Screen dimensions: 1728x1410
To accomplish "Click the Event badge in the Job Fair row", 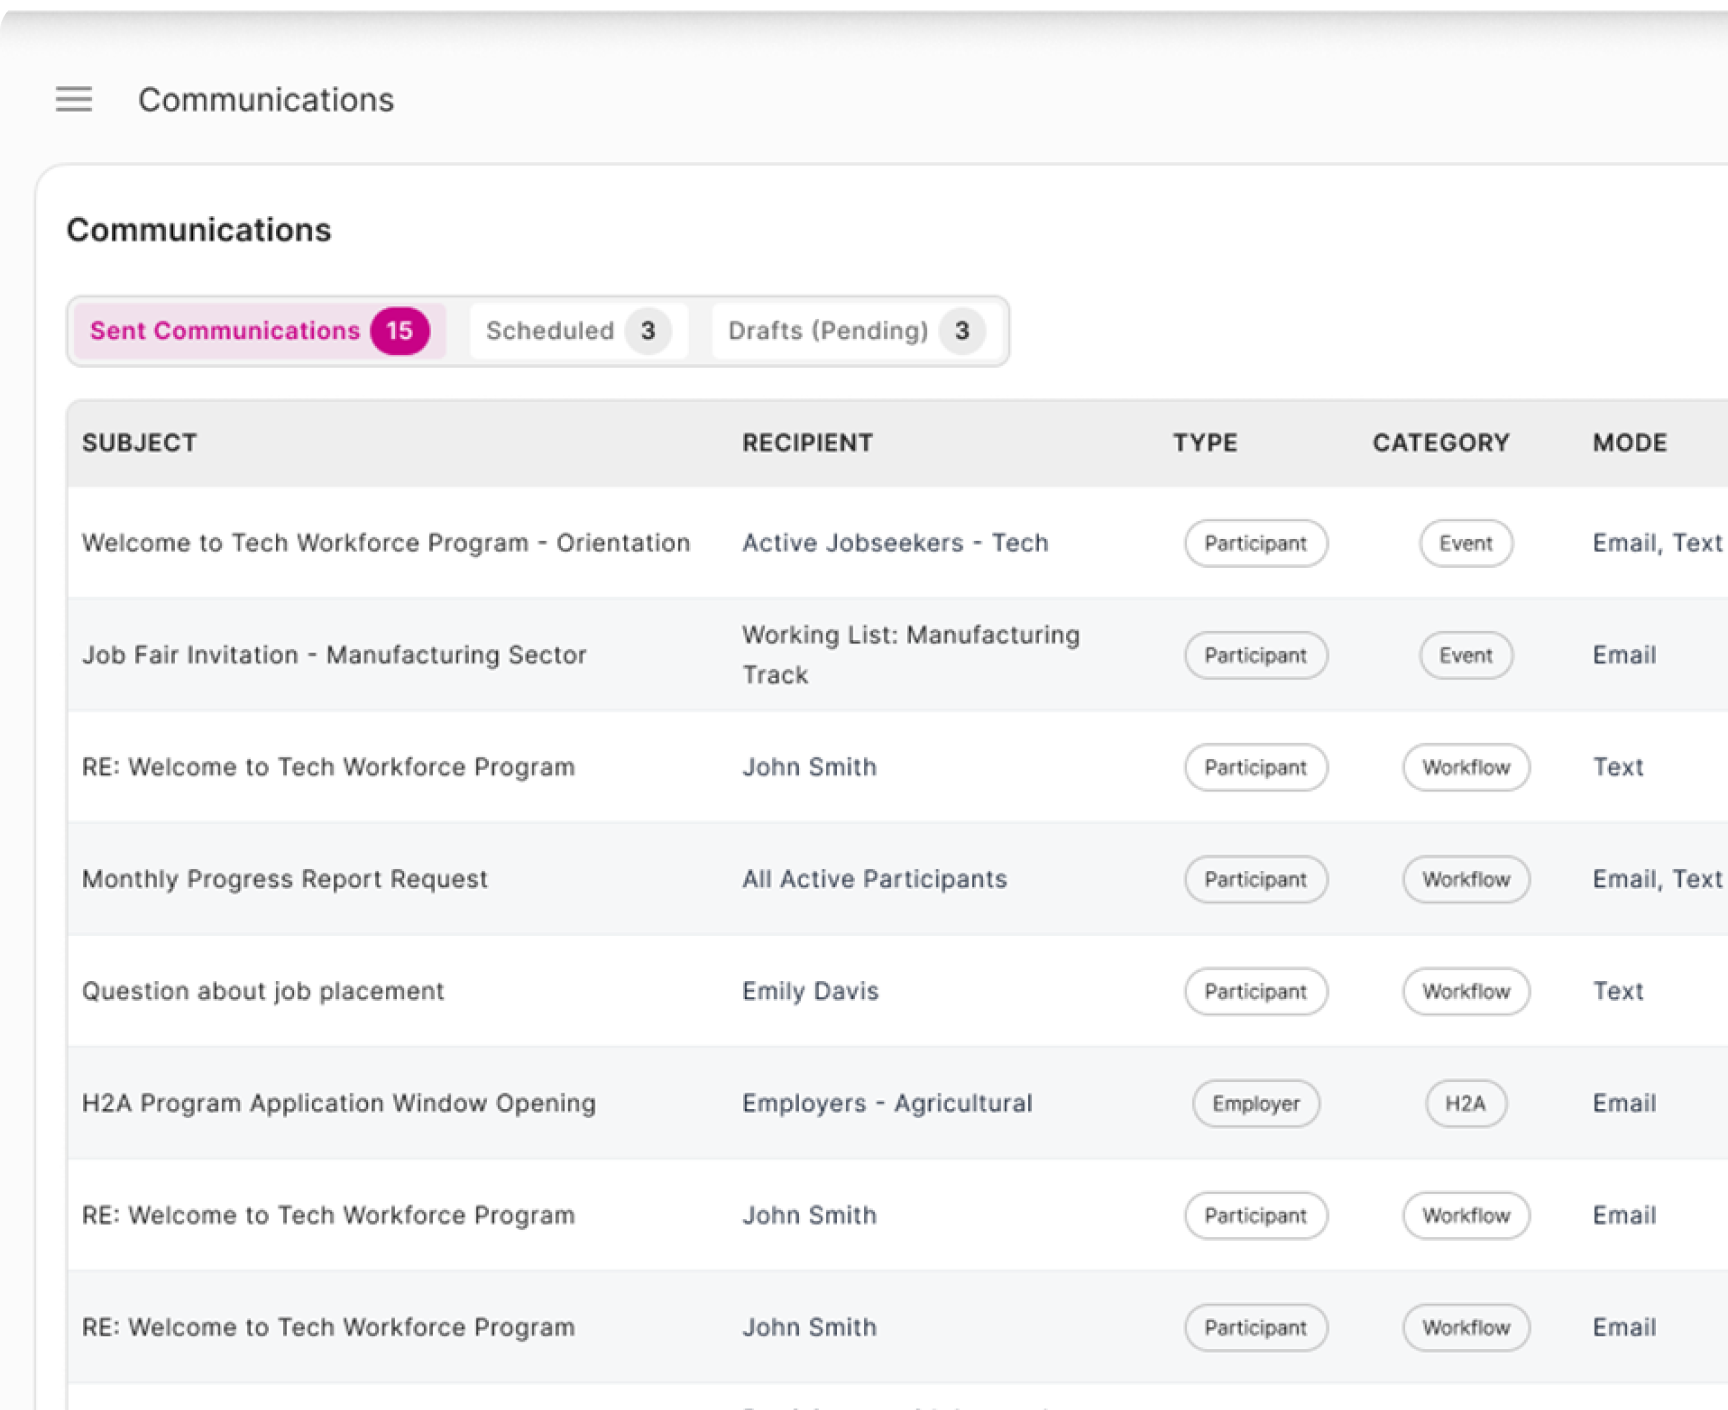I will (1466, 656).
